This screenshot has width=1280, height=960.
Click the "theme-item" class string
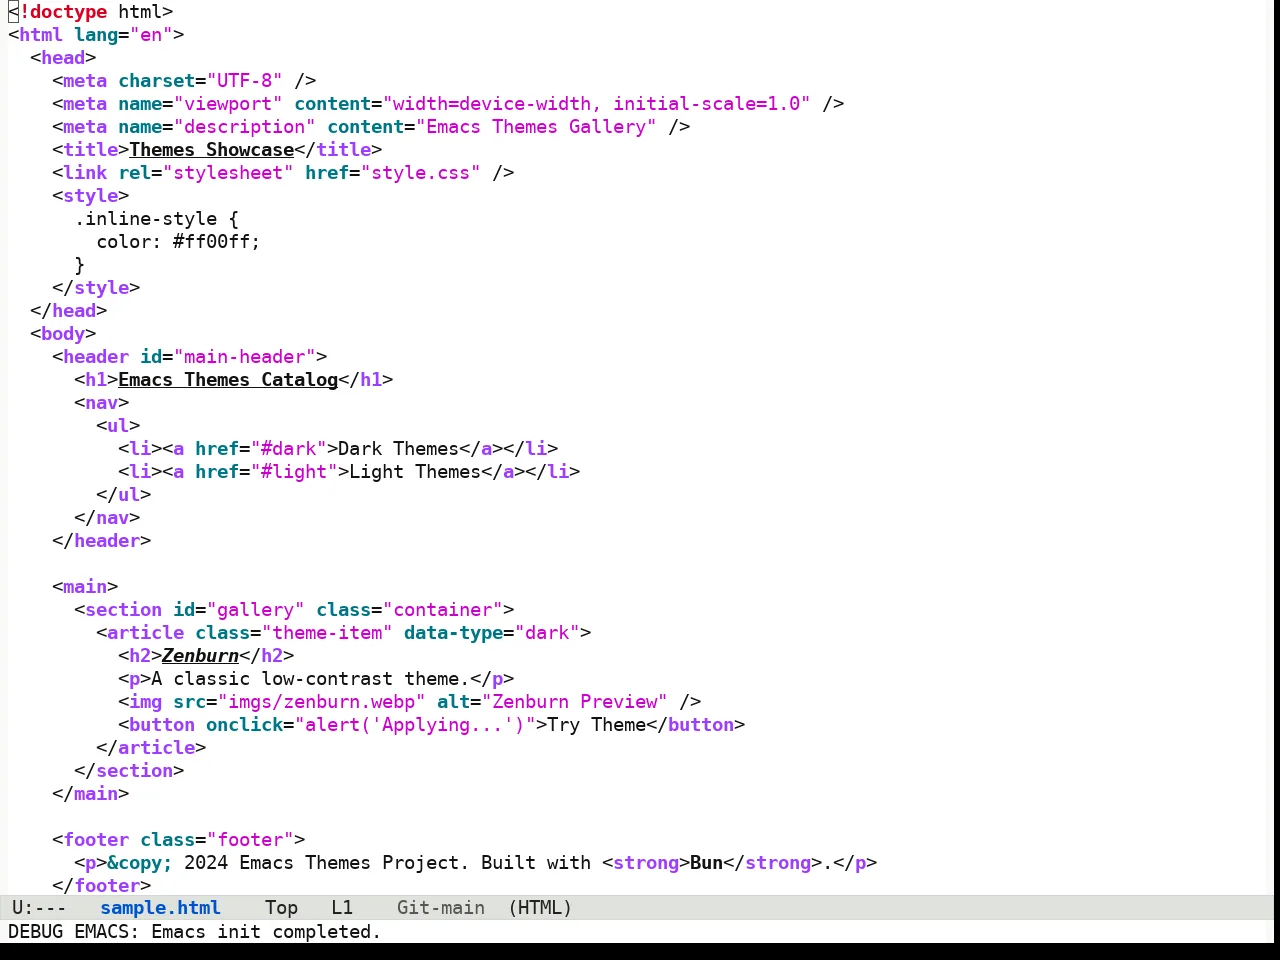tap(327, 633)
